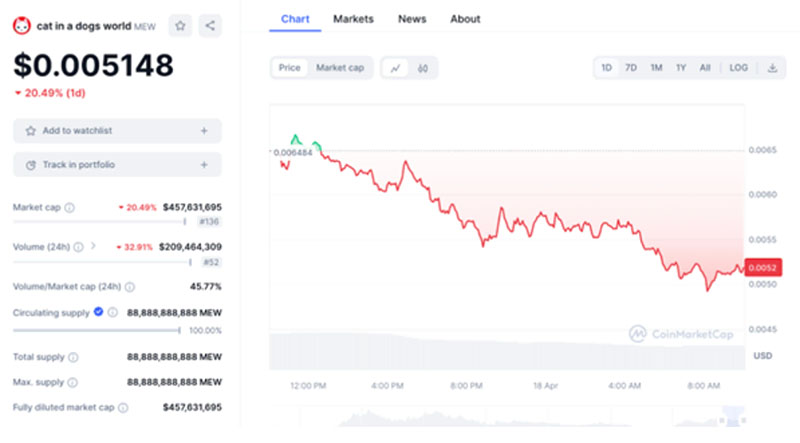The height and width of the screenshot is (443, 800).
Task: Open Volume (24h) info icon
Action: pos(78,247)
